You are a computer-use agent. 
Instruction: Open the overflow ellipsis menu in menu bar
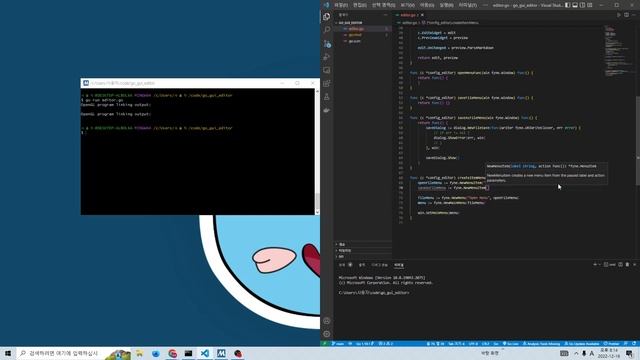tap(485, 5)
